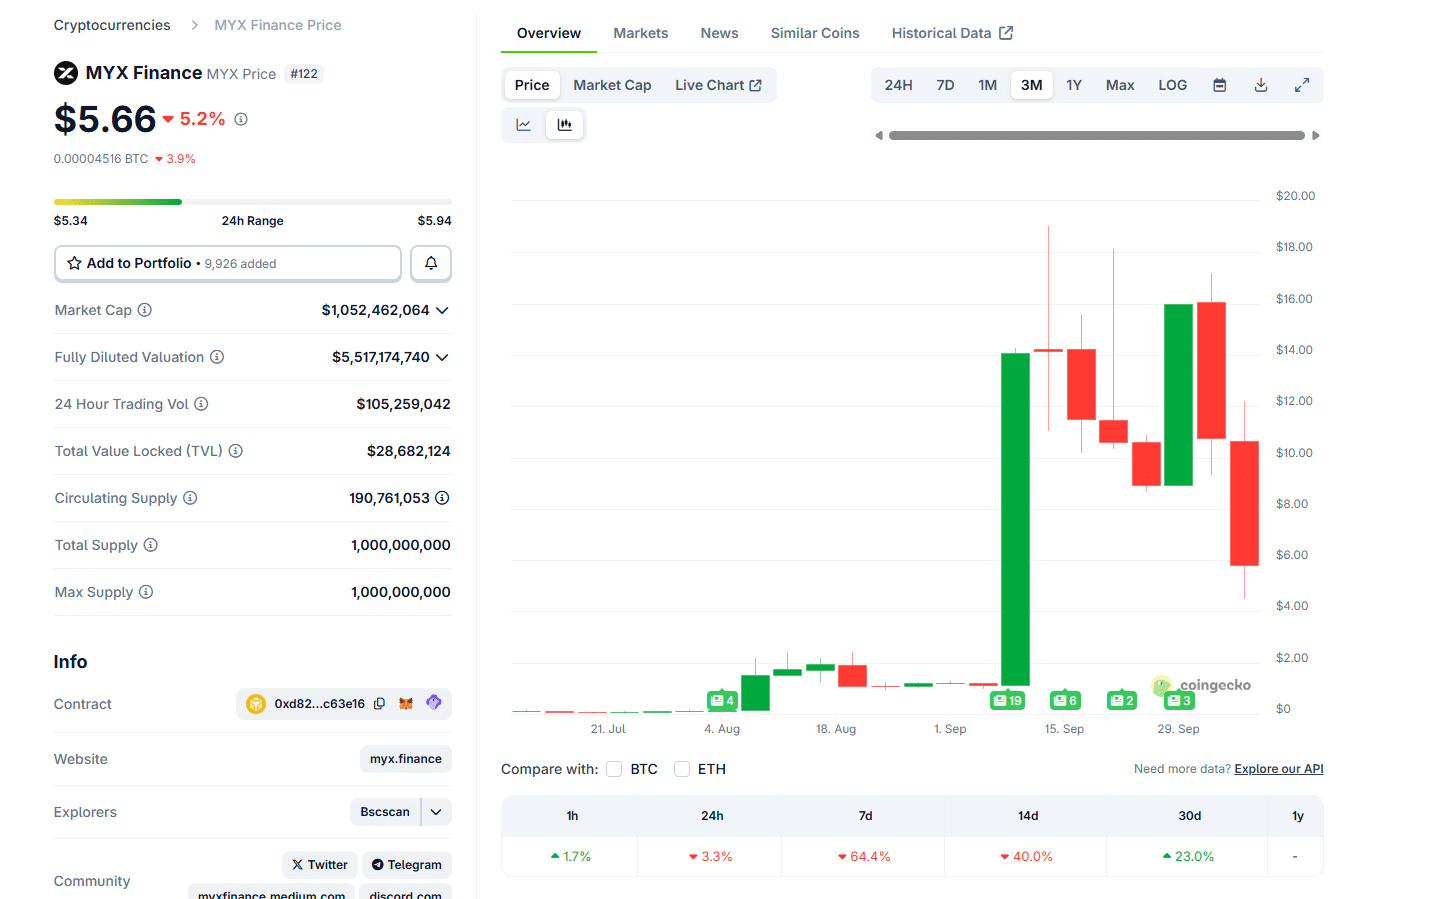Click the news marker labeled 19
The height and width of the screenshot is (899, 1446).
(1007, 700)
